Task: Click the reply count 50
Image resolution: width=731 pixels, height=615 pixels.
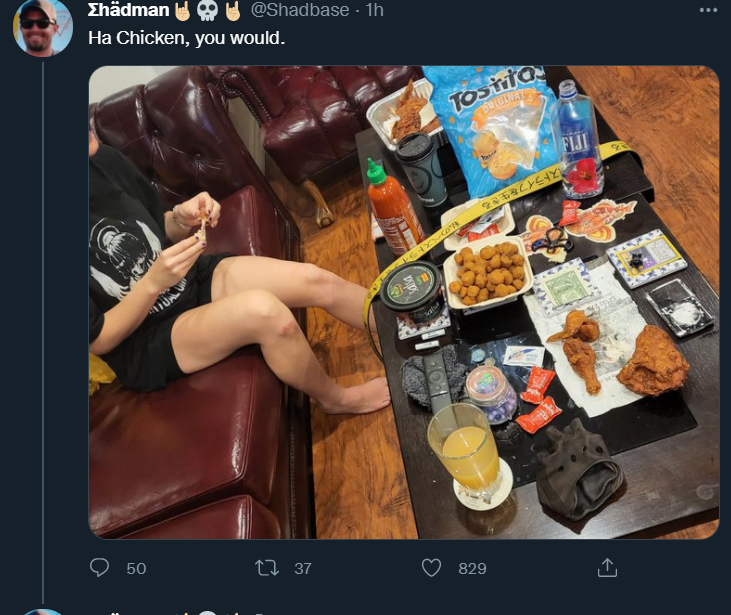Action: [x=136, y=568]
